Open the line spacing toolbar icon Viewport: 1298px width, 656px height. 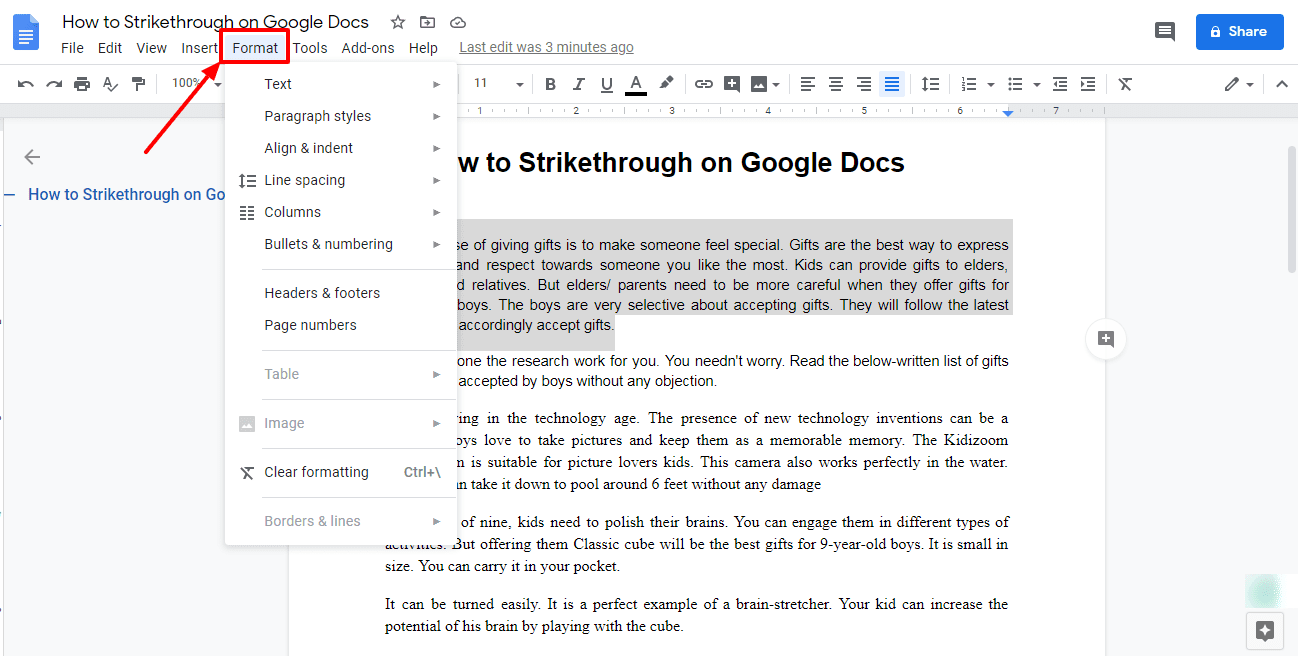pos(930,84)
